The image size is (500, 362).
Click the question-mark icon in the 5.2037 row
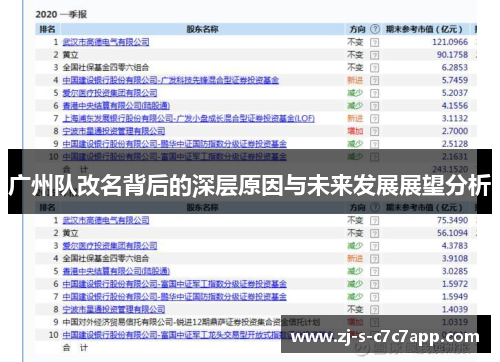tap(375, 93)
